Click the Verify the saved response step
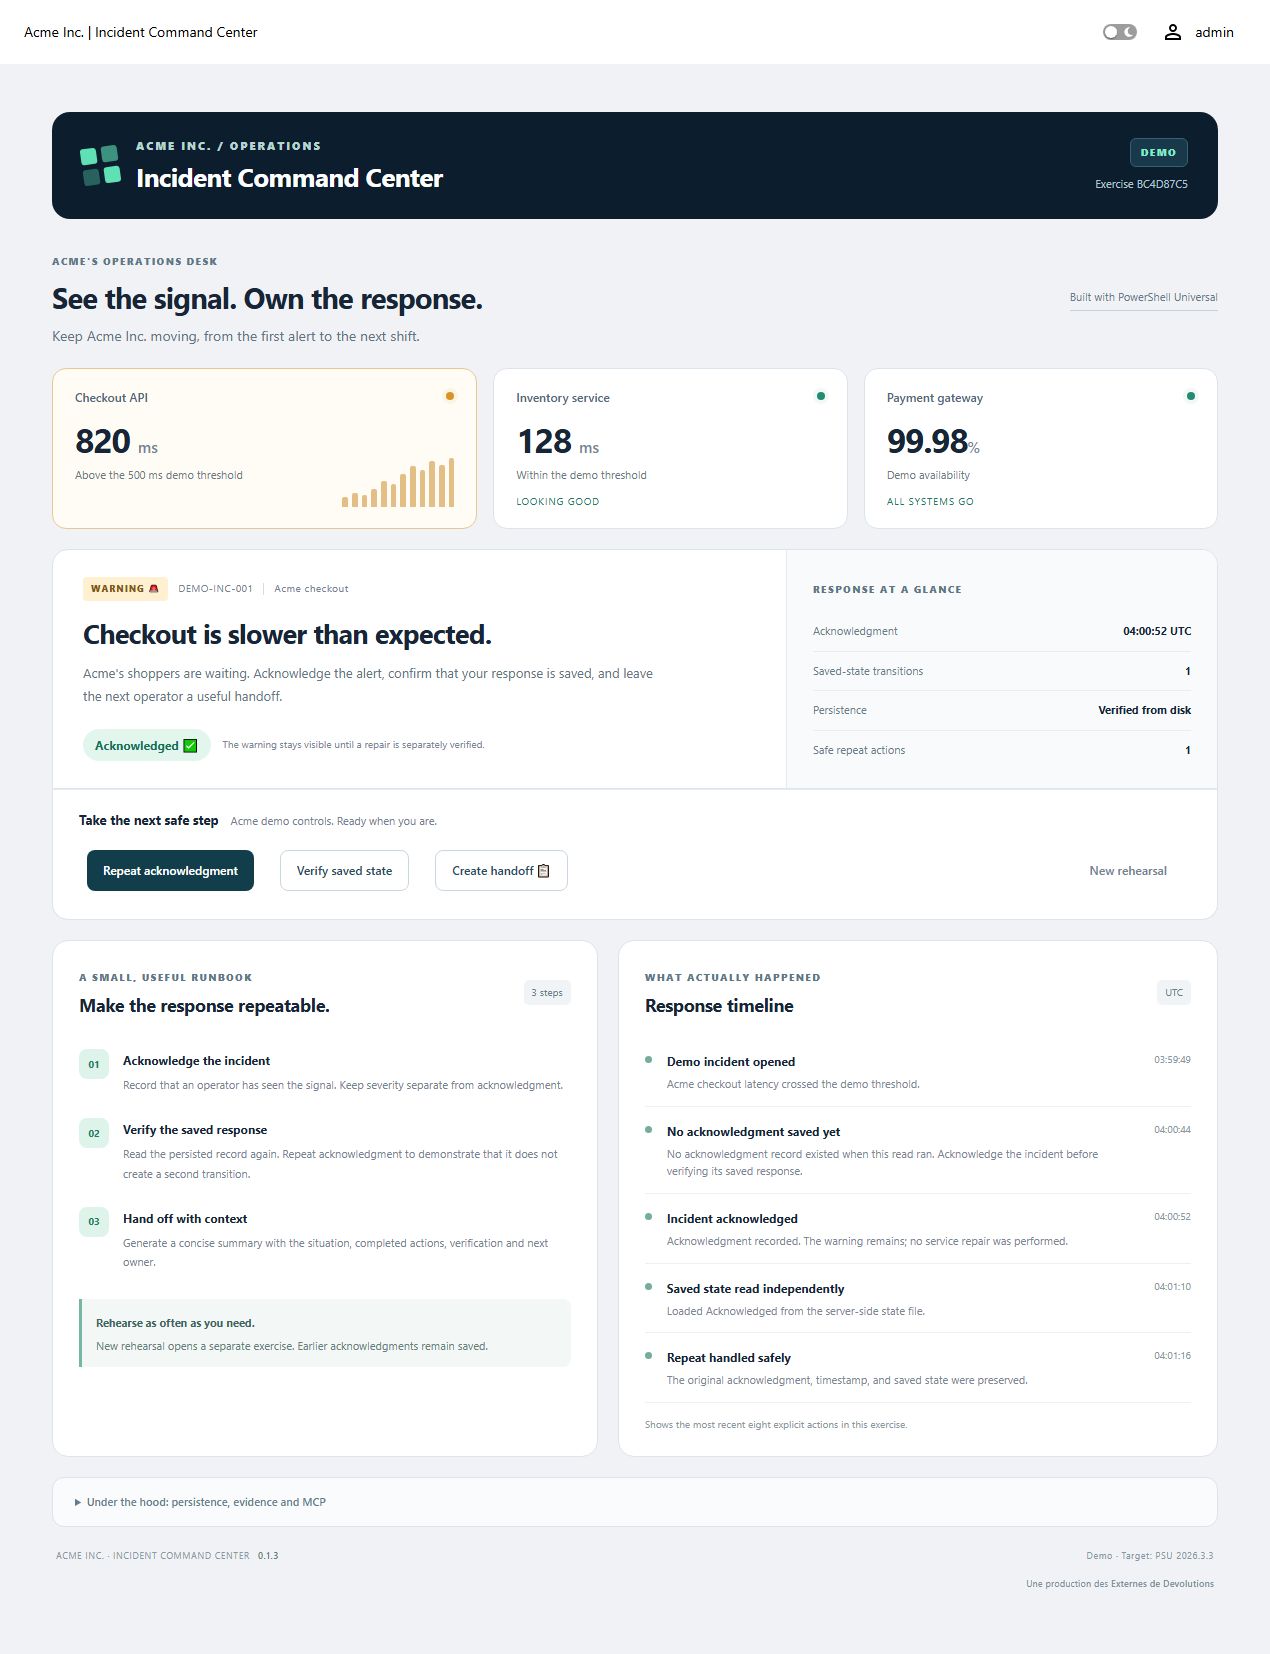This screenshot has width=1270, height=1654. click(325, 1151)
